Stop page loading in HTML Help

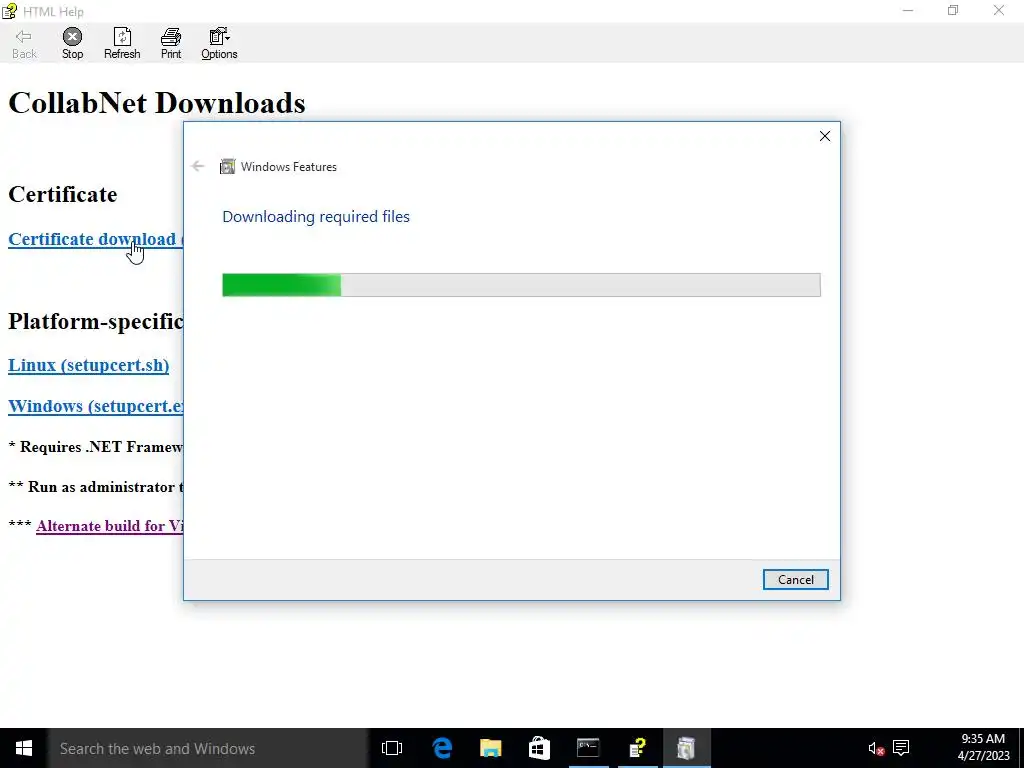tap(72, 44)
